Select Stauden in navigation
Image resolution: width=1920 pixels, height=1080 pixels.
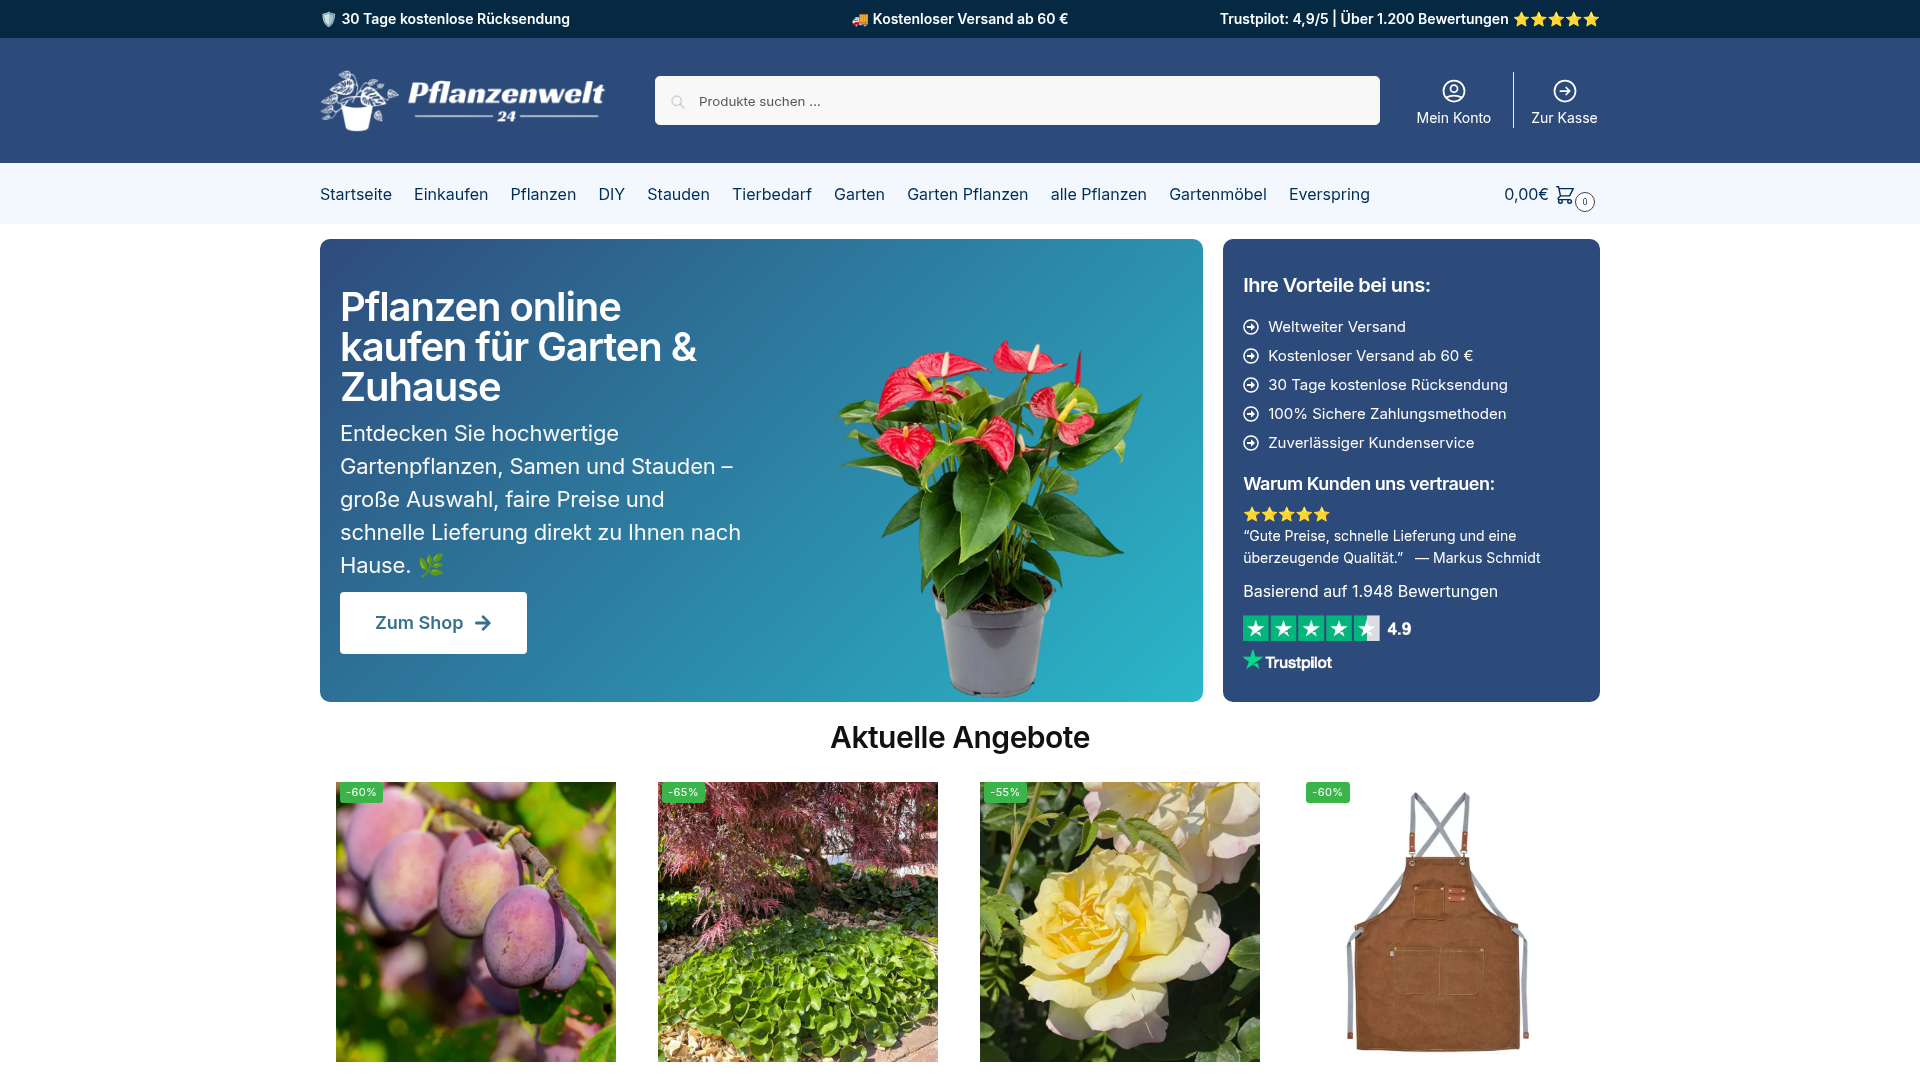[x=678, y=194]
